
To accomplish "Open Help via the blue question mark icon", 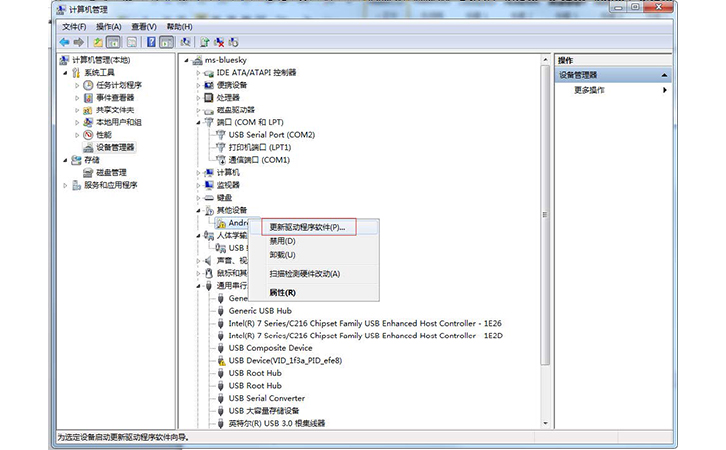I will pos(151,43).
